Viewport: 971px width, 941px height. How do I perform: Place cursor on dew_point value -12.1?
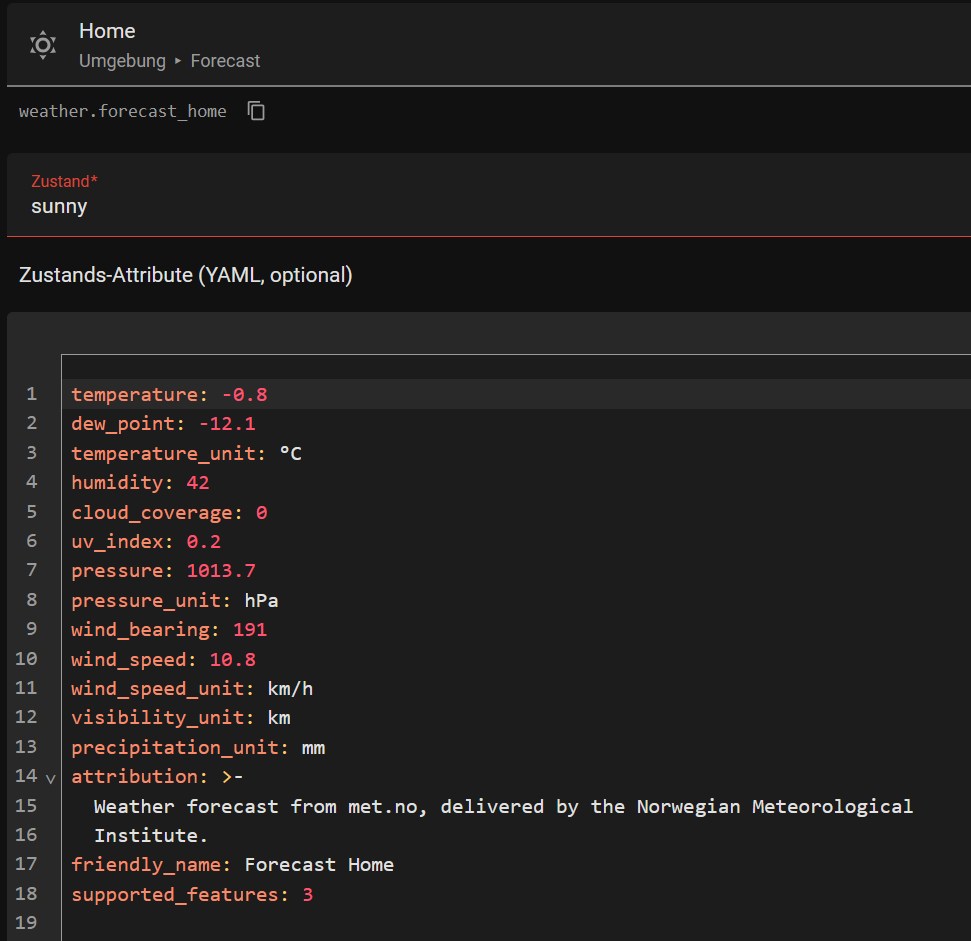point(227,424)
